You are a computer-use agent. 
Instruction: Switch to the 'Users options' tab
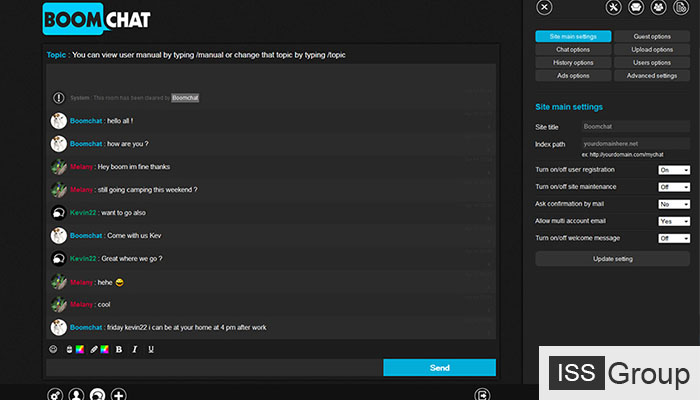pos(652,62)
